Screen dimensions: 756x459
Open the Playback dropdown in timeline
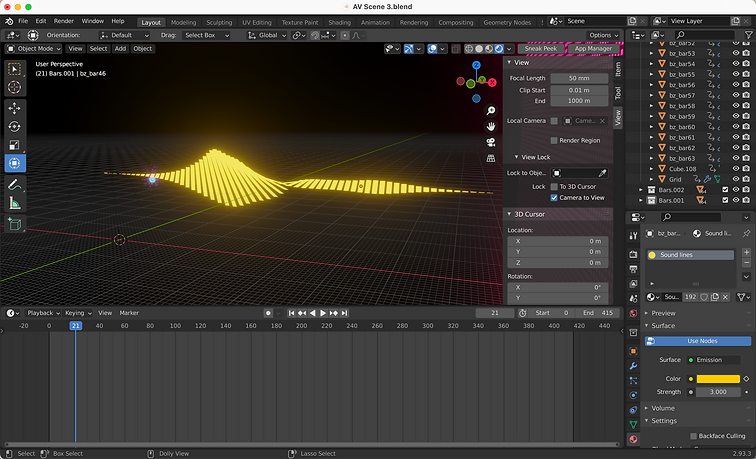(43, 313)
